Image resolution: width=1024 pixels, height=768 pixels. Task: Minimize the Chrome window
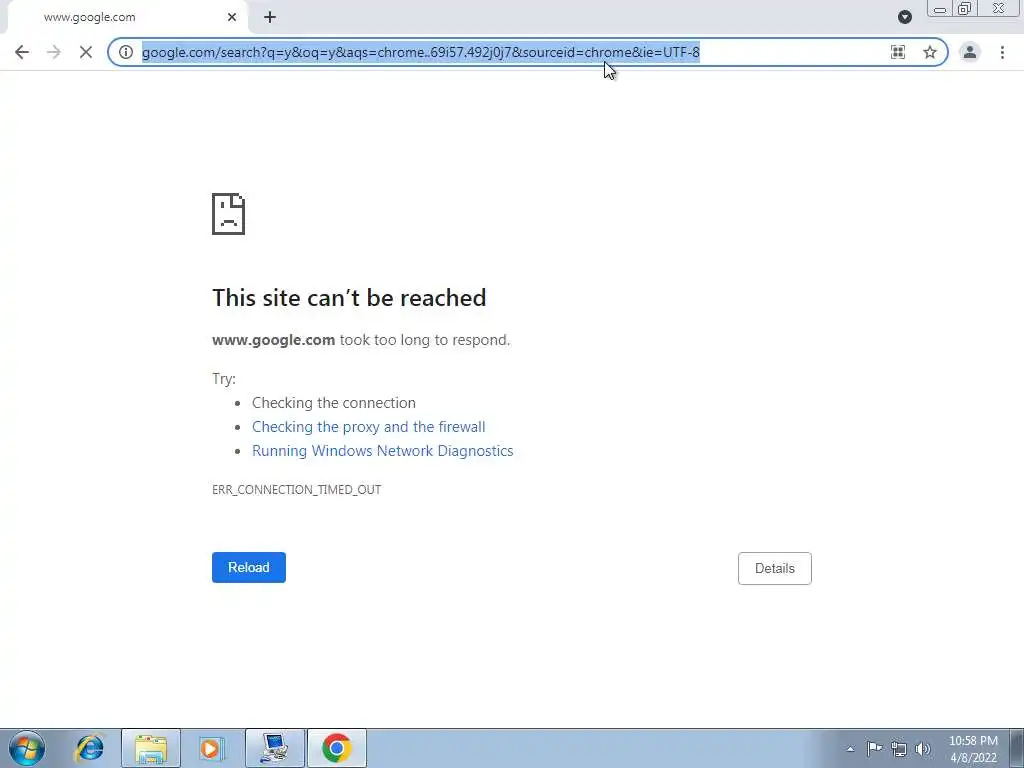940,9
